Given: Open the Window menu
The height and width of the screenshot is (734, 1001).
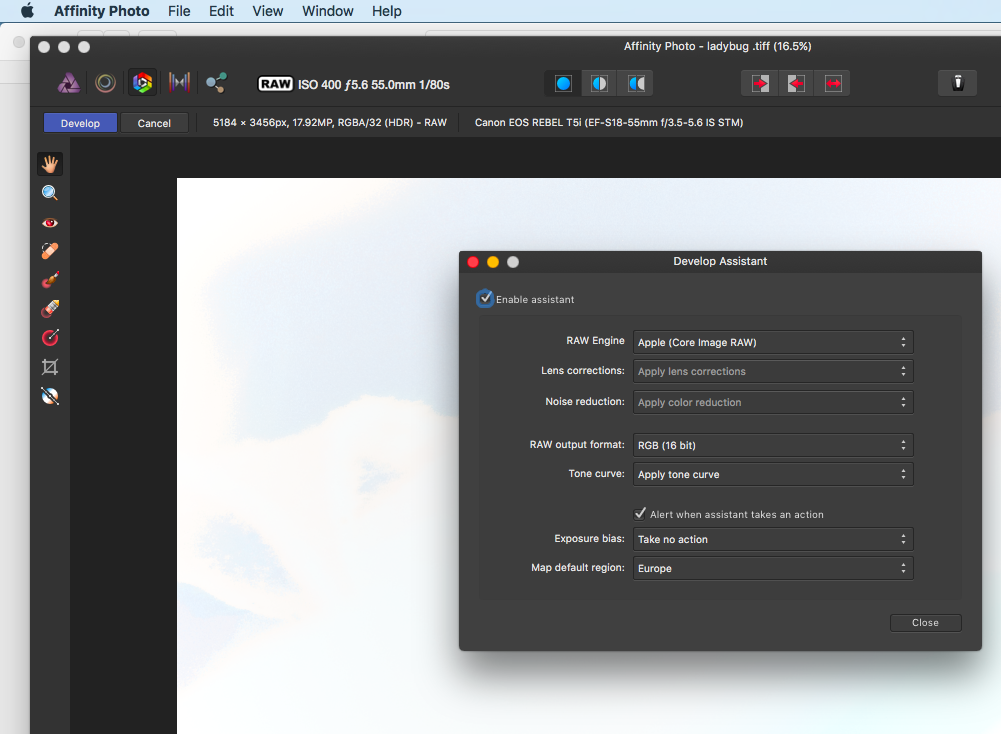Looking at the screenshot, I should pos(327,11).
